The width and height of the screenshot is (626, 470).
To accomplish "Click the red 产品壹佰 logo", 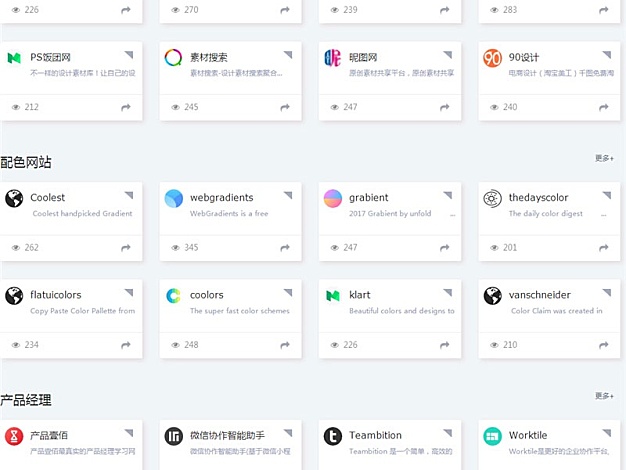I will coord(14,436).
